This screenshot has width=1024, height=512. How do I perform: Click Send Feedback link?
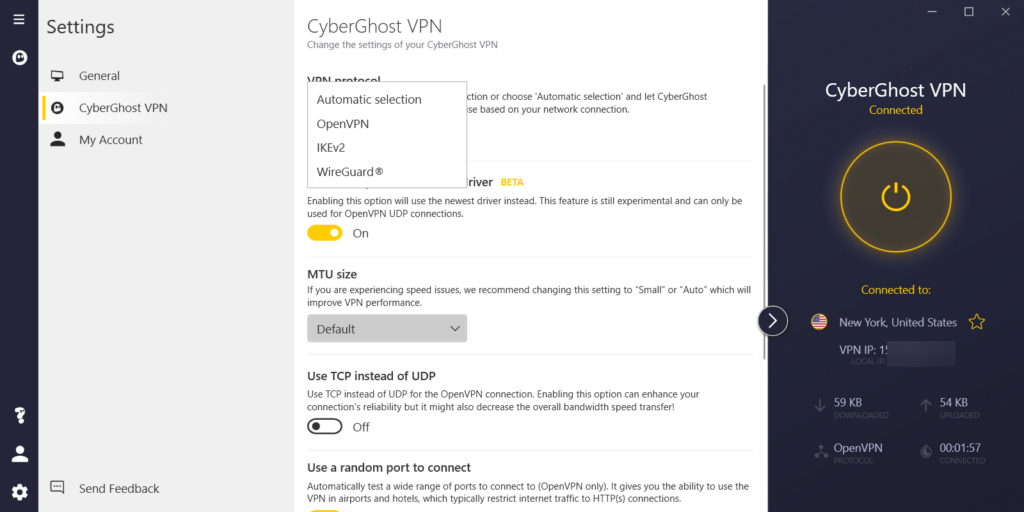pyautogui.click(x=119, y=489)
